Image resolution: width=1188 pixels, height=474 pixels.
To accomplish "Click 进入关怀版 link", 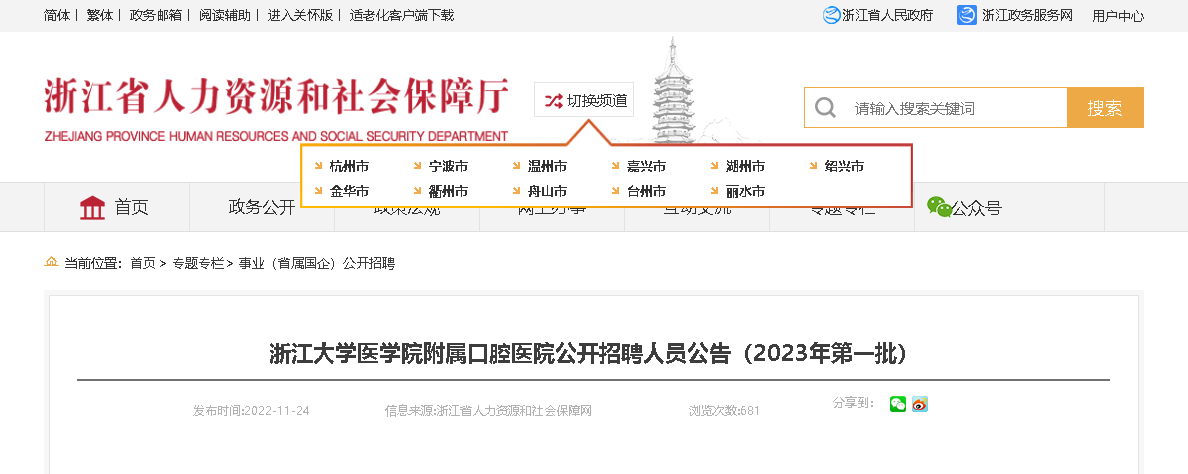I will pos(300,15).
